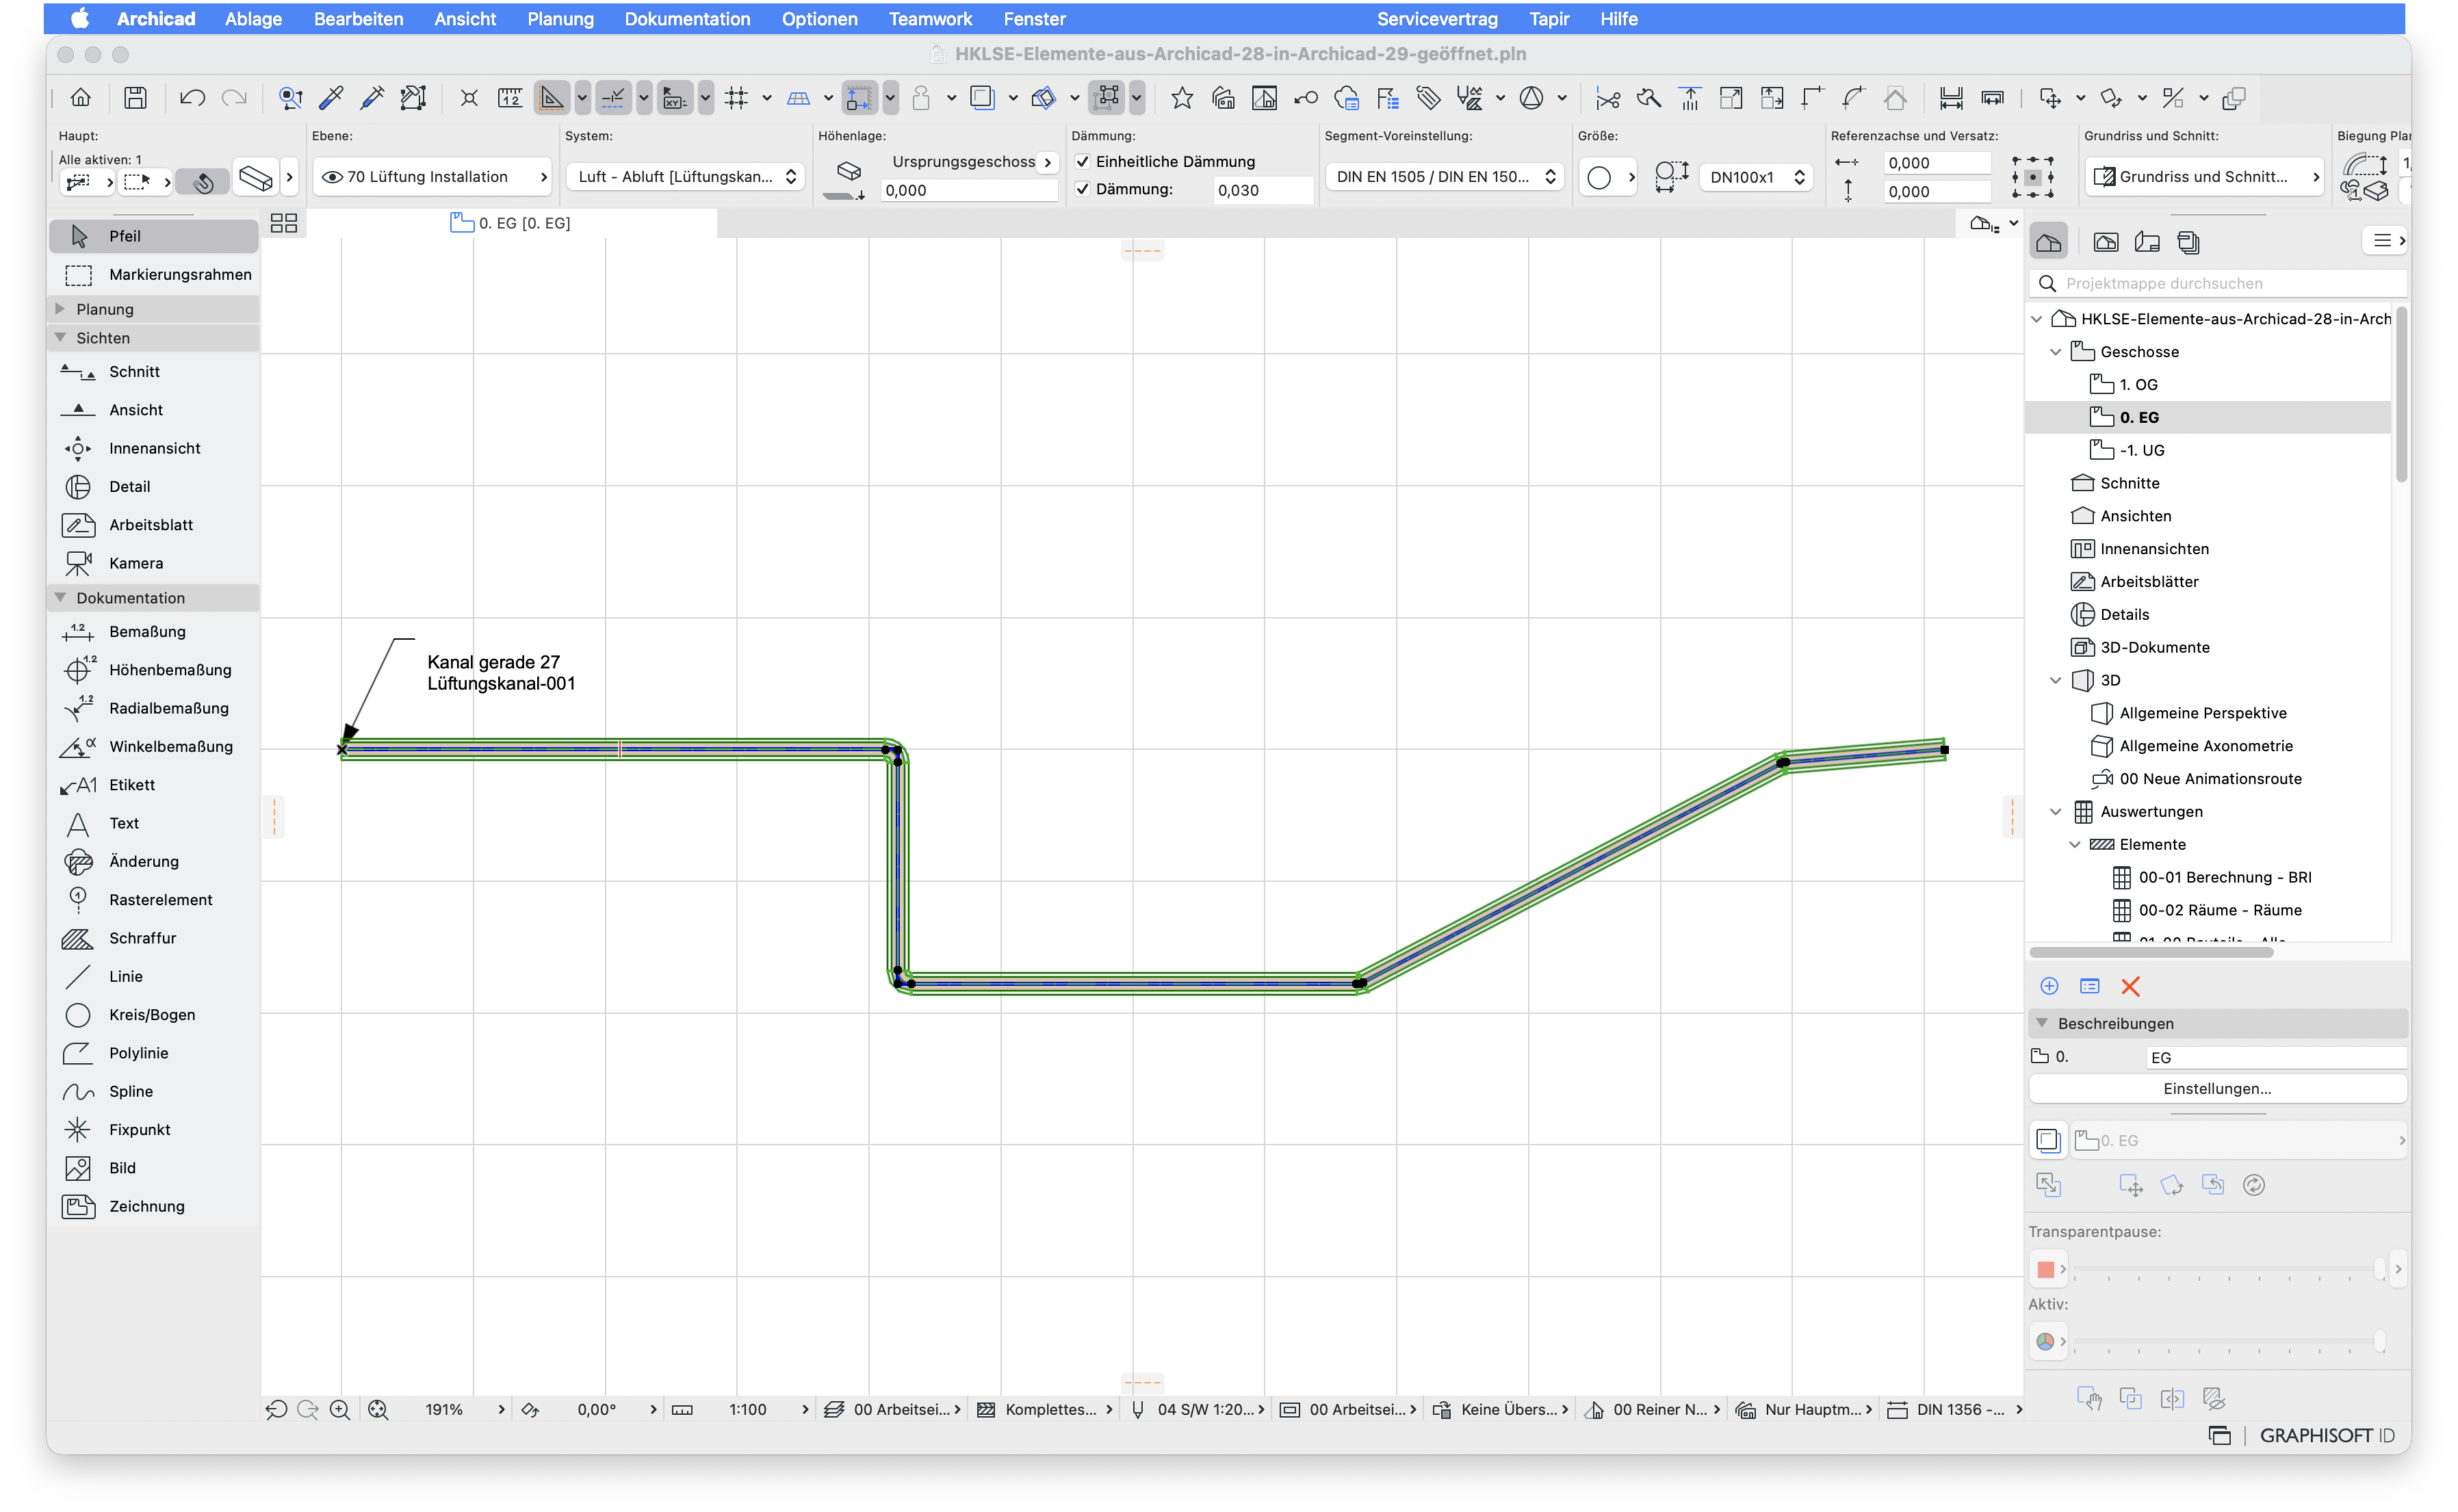Select the Polylinie tool

tap(153, 1053)
